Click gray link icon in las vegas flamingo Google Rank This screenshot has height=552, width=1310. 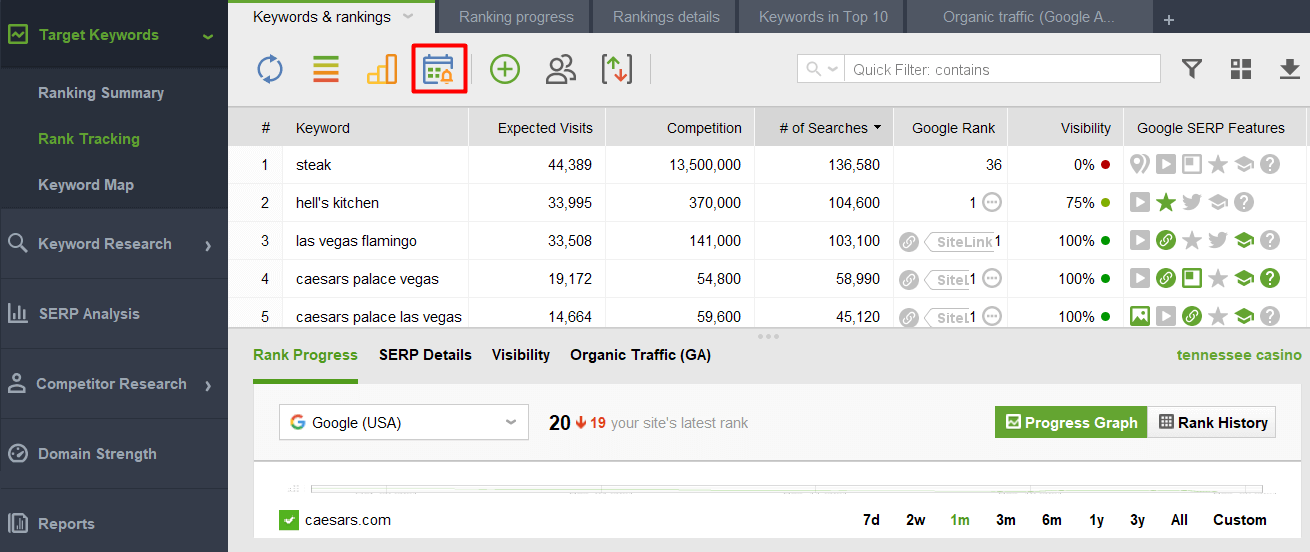pyautogui.click(x=909, y=241)
